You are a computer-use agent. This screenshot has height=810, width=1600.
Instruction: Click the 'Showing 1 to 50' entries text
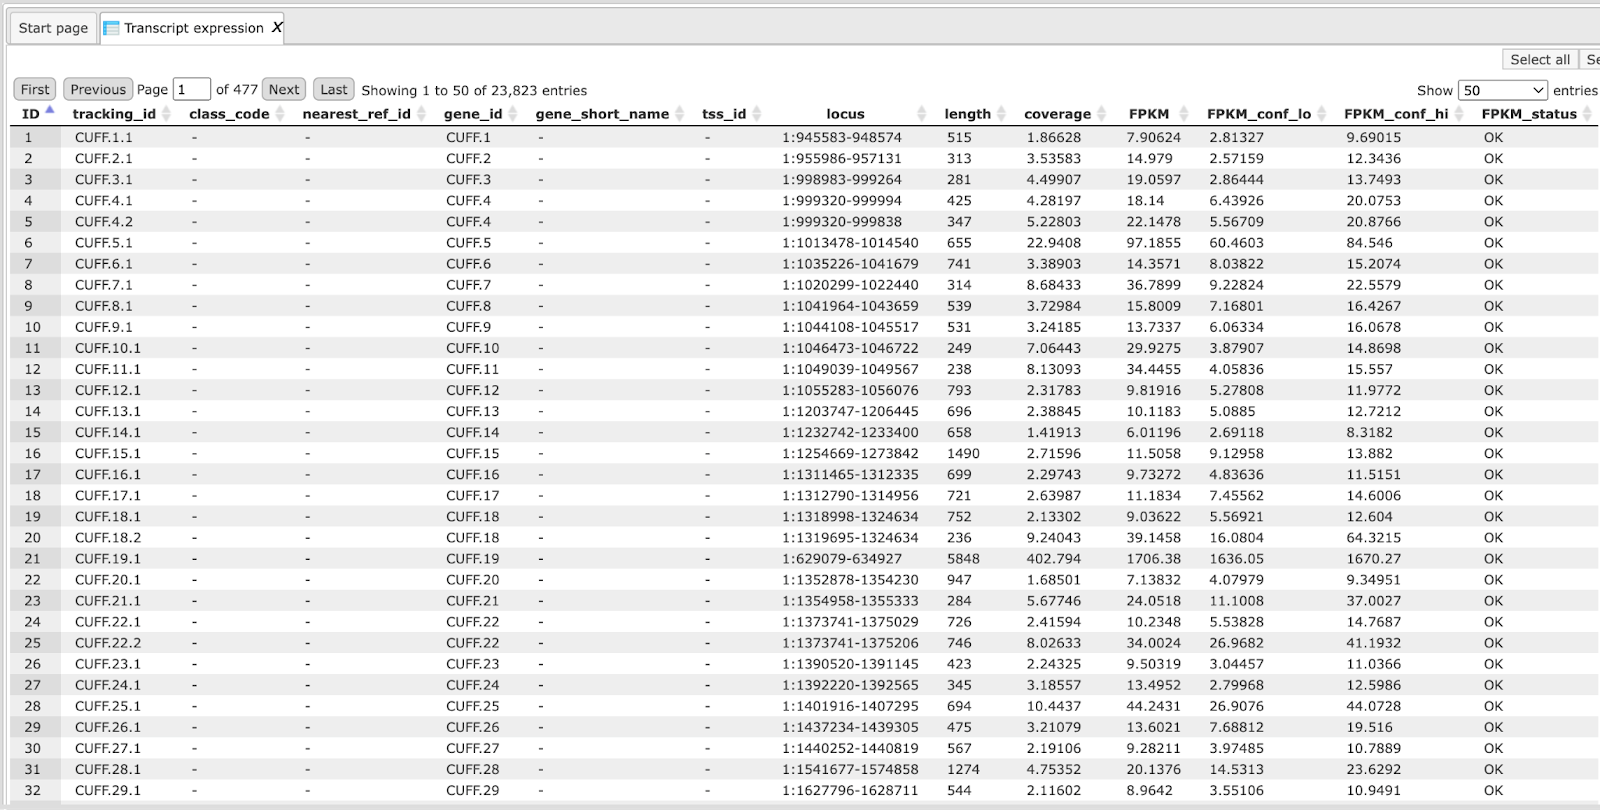pos(474,90)
